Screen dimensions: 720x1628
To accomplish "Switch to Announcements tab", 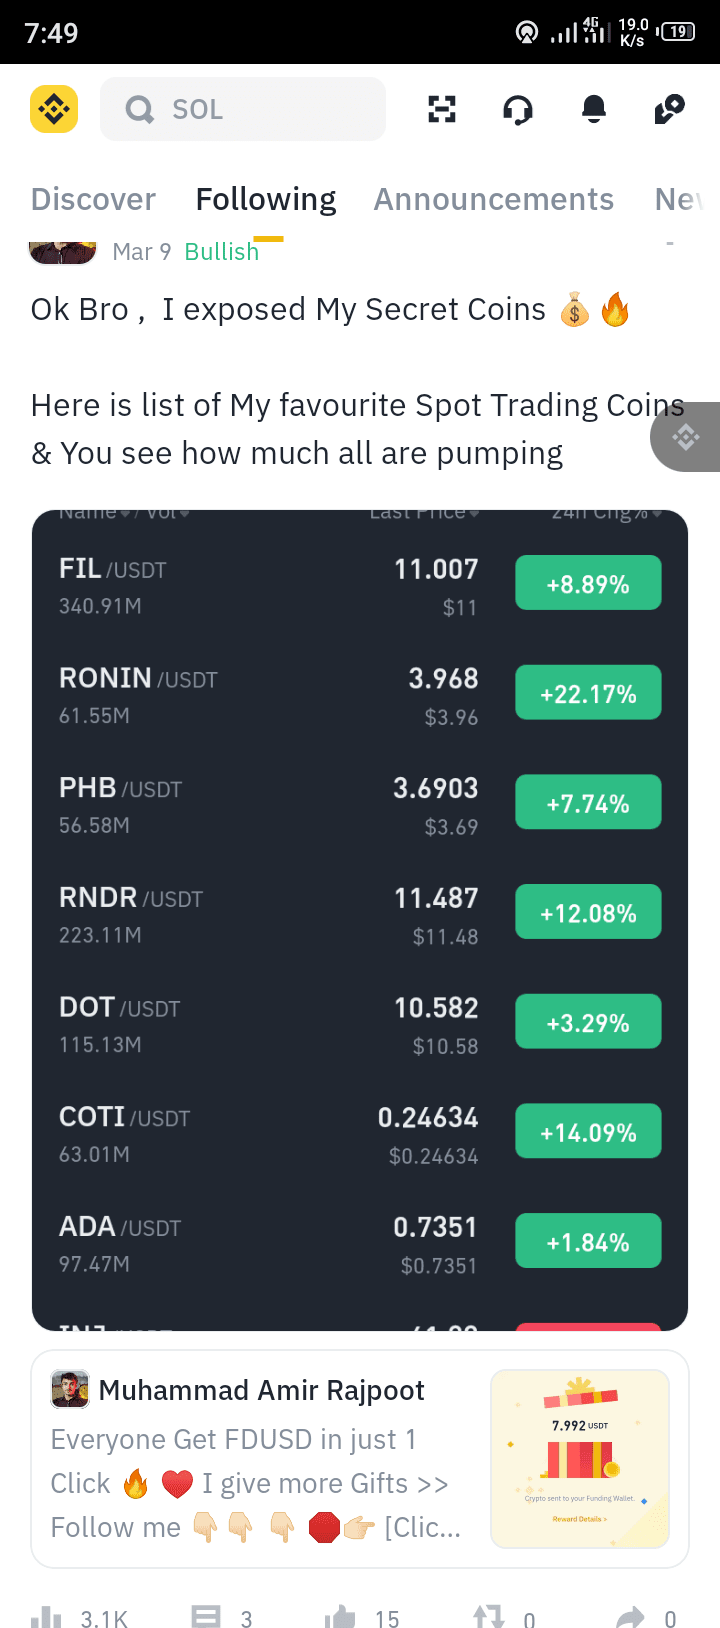I will (x=494, y=199).
